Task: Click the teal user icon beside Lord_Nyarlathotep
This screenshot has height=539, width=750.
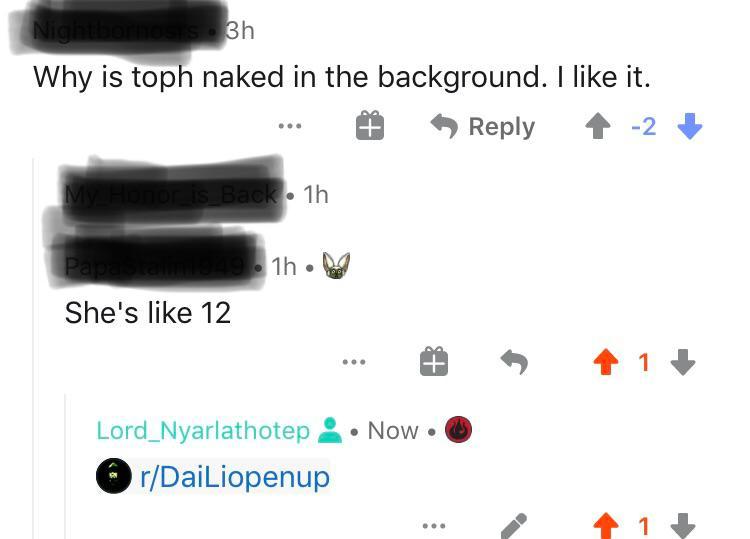Action: pyautogui.click(x=330, y=430)
